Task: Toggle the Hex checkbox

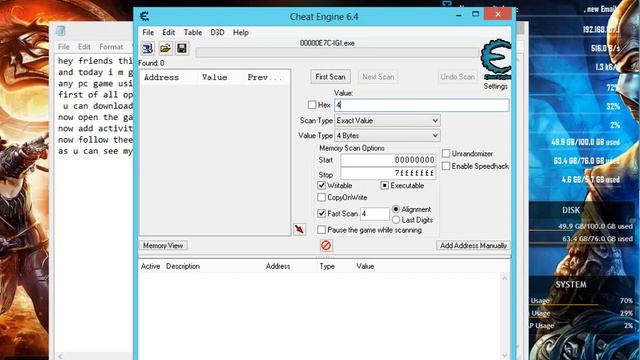Action: pos(312,105)
